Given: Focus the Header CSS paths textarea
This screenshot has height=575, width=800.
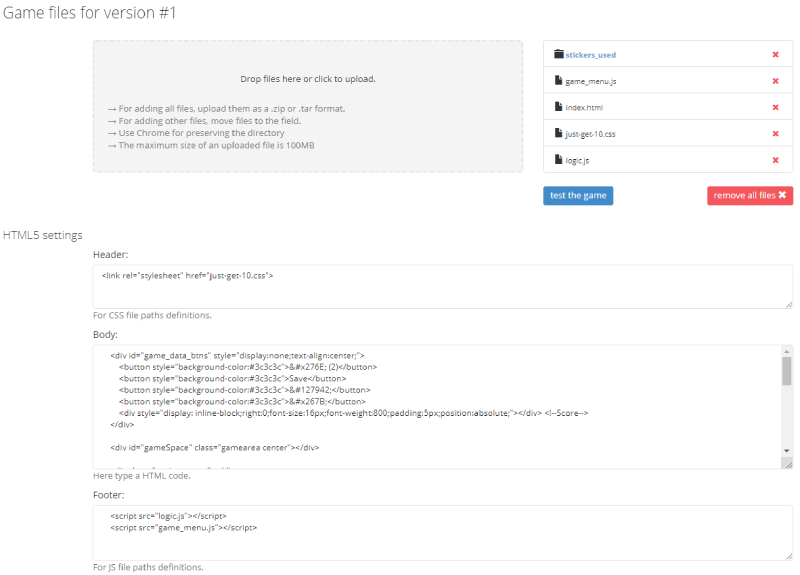Looking at the screenshot, I should pos(442,286).
